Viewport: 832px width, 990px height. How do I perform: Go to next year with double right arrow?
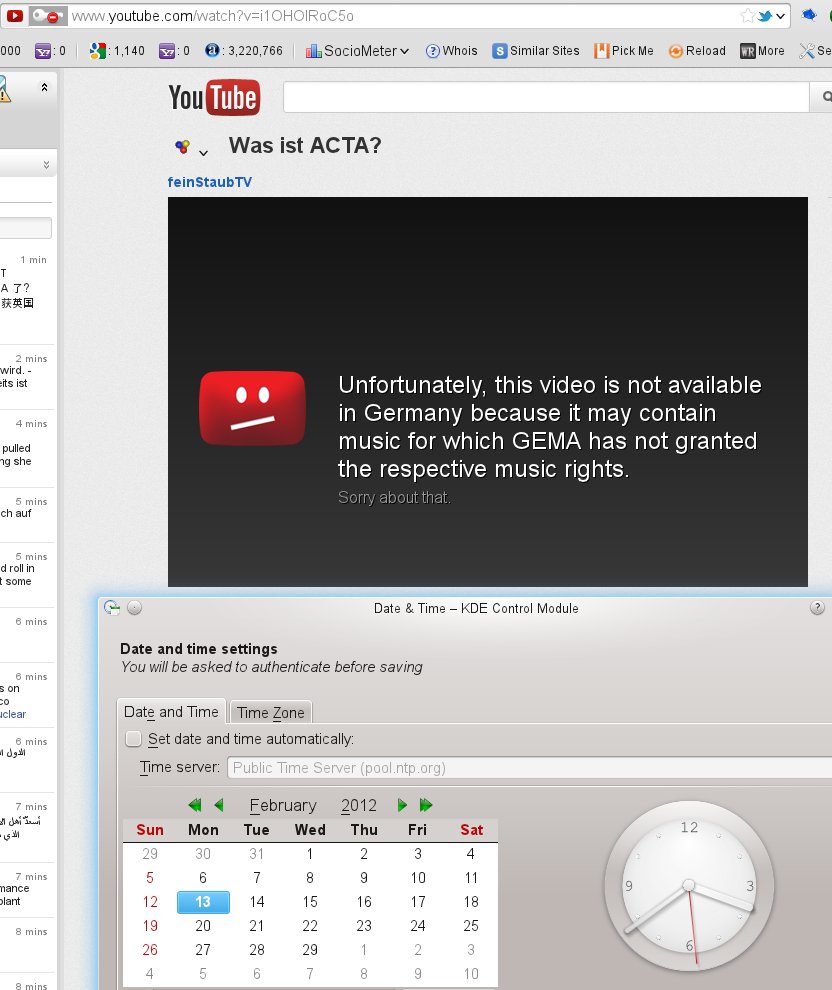click(x=426, y=805)
